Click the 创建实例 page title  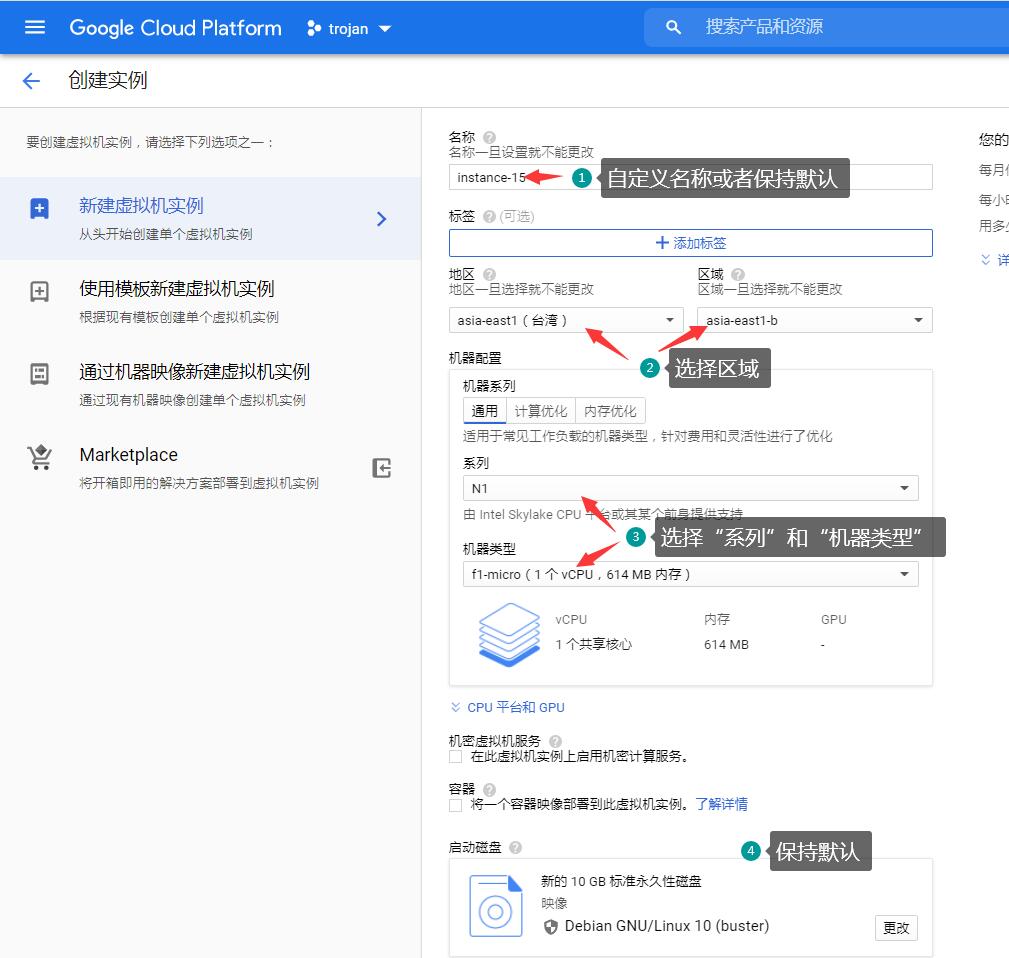pos(107,80)
